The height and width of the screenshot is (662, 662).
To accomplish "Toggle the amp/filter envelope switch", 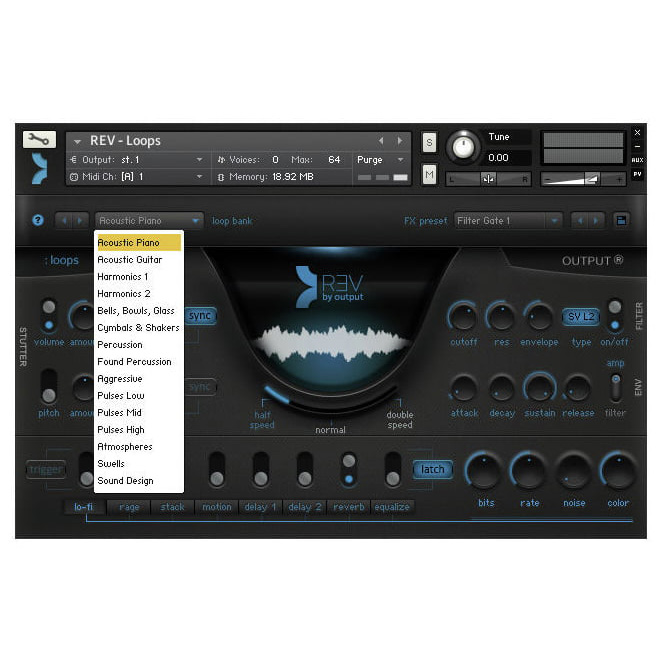I will click(x=616, y=388).
